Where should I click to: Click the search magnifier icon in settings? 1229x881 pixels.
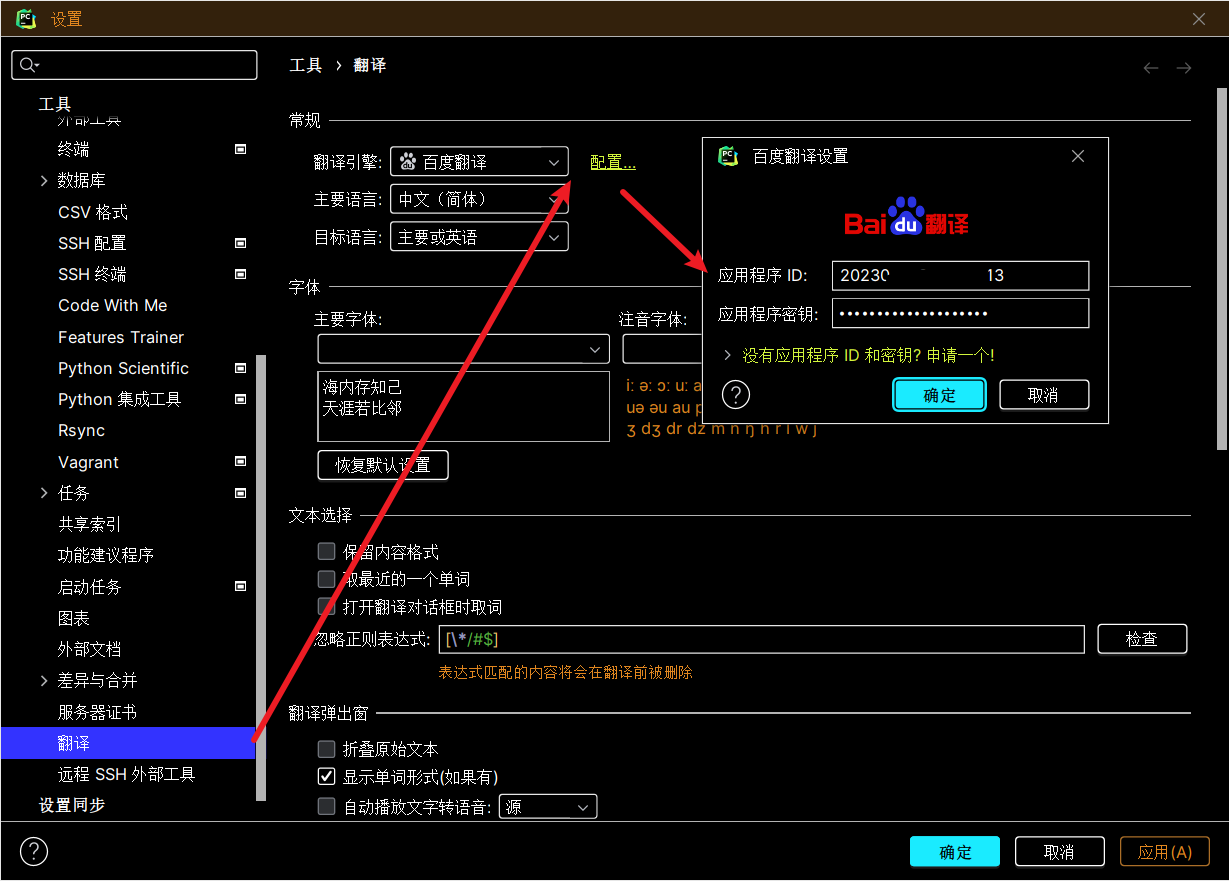28,65
